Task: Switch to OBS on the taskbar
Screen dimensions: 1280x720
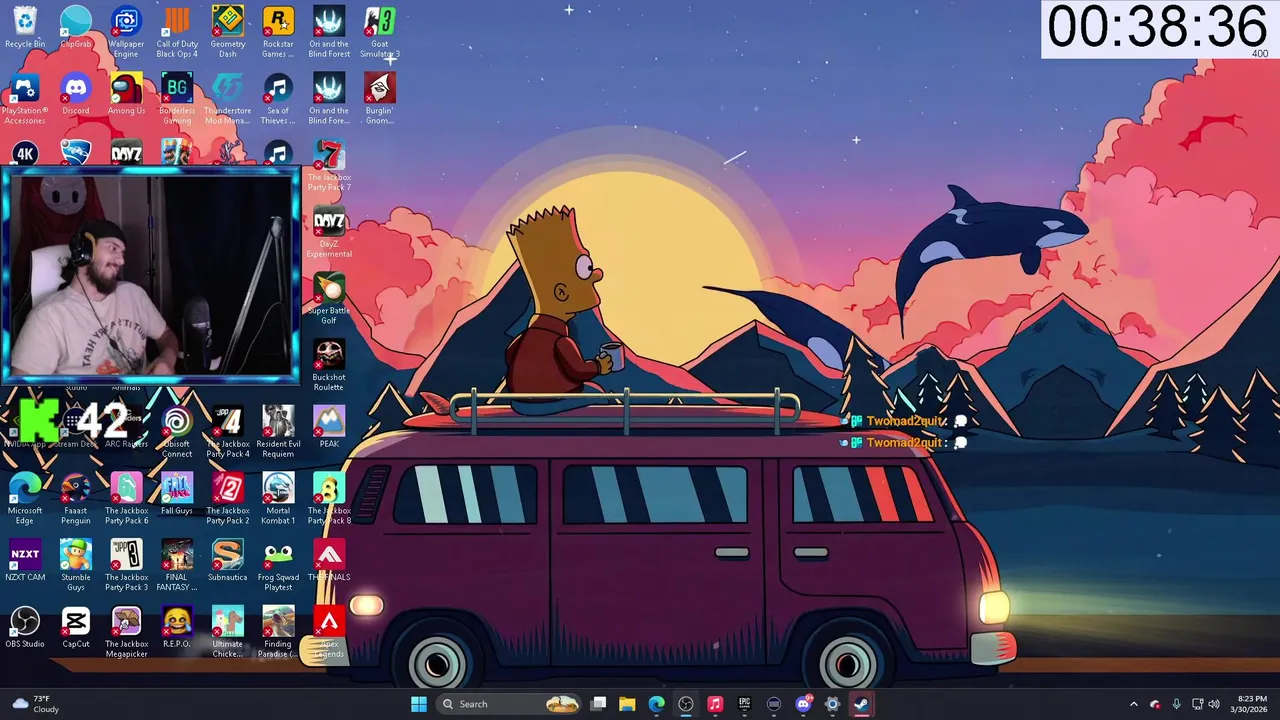Action: (x=686, y=704)
